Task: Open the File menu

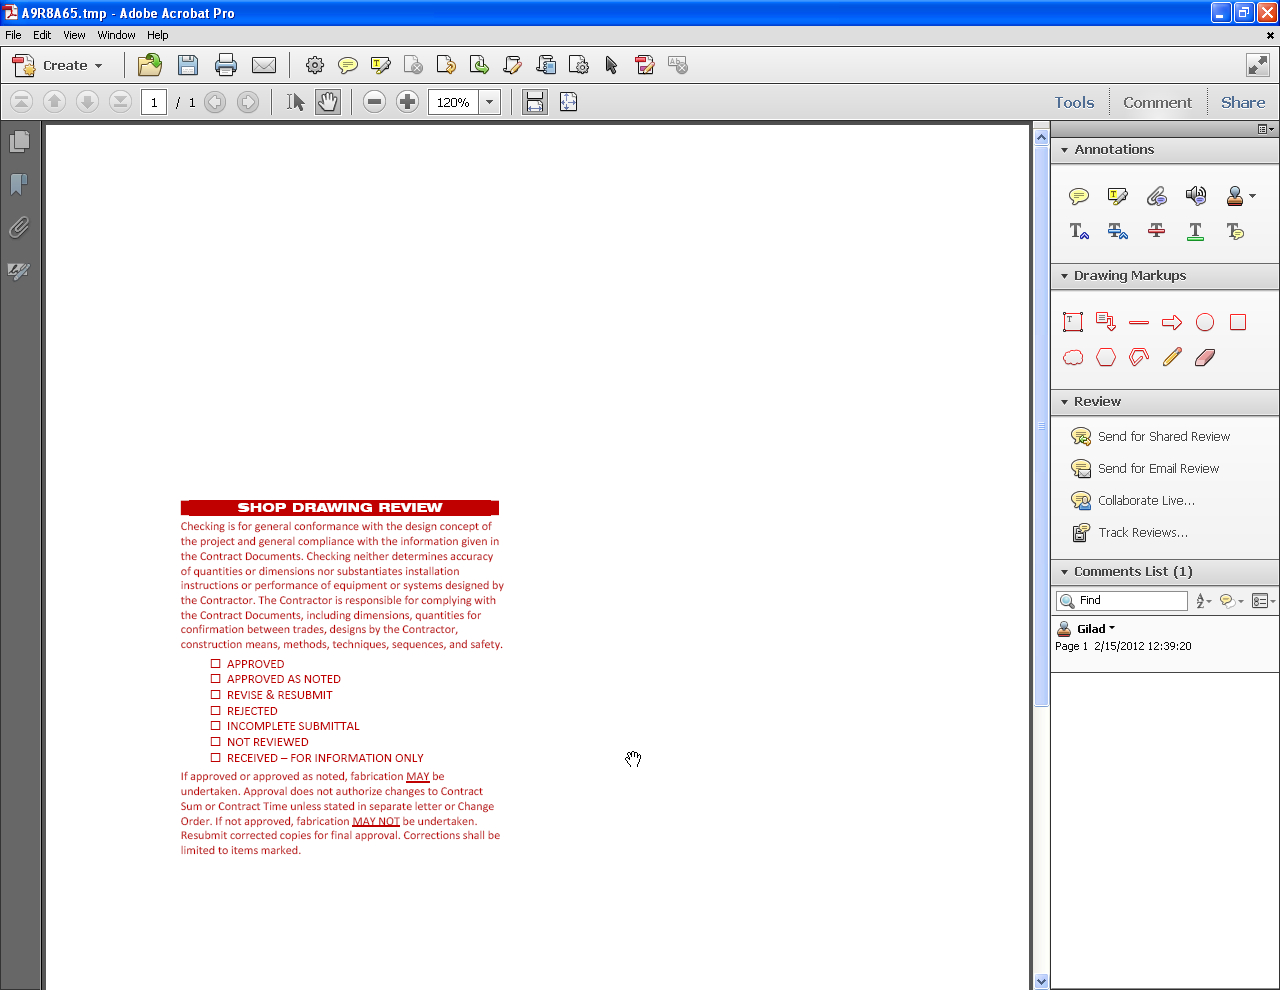Action: coord(13,34)
